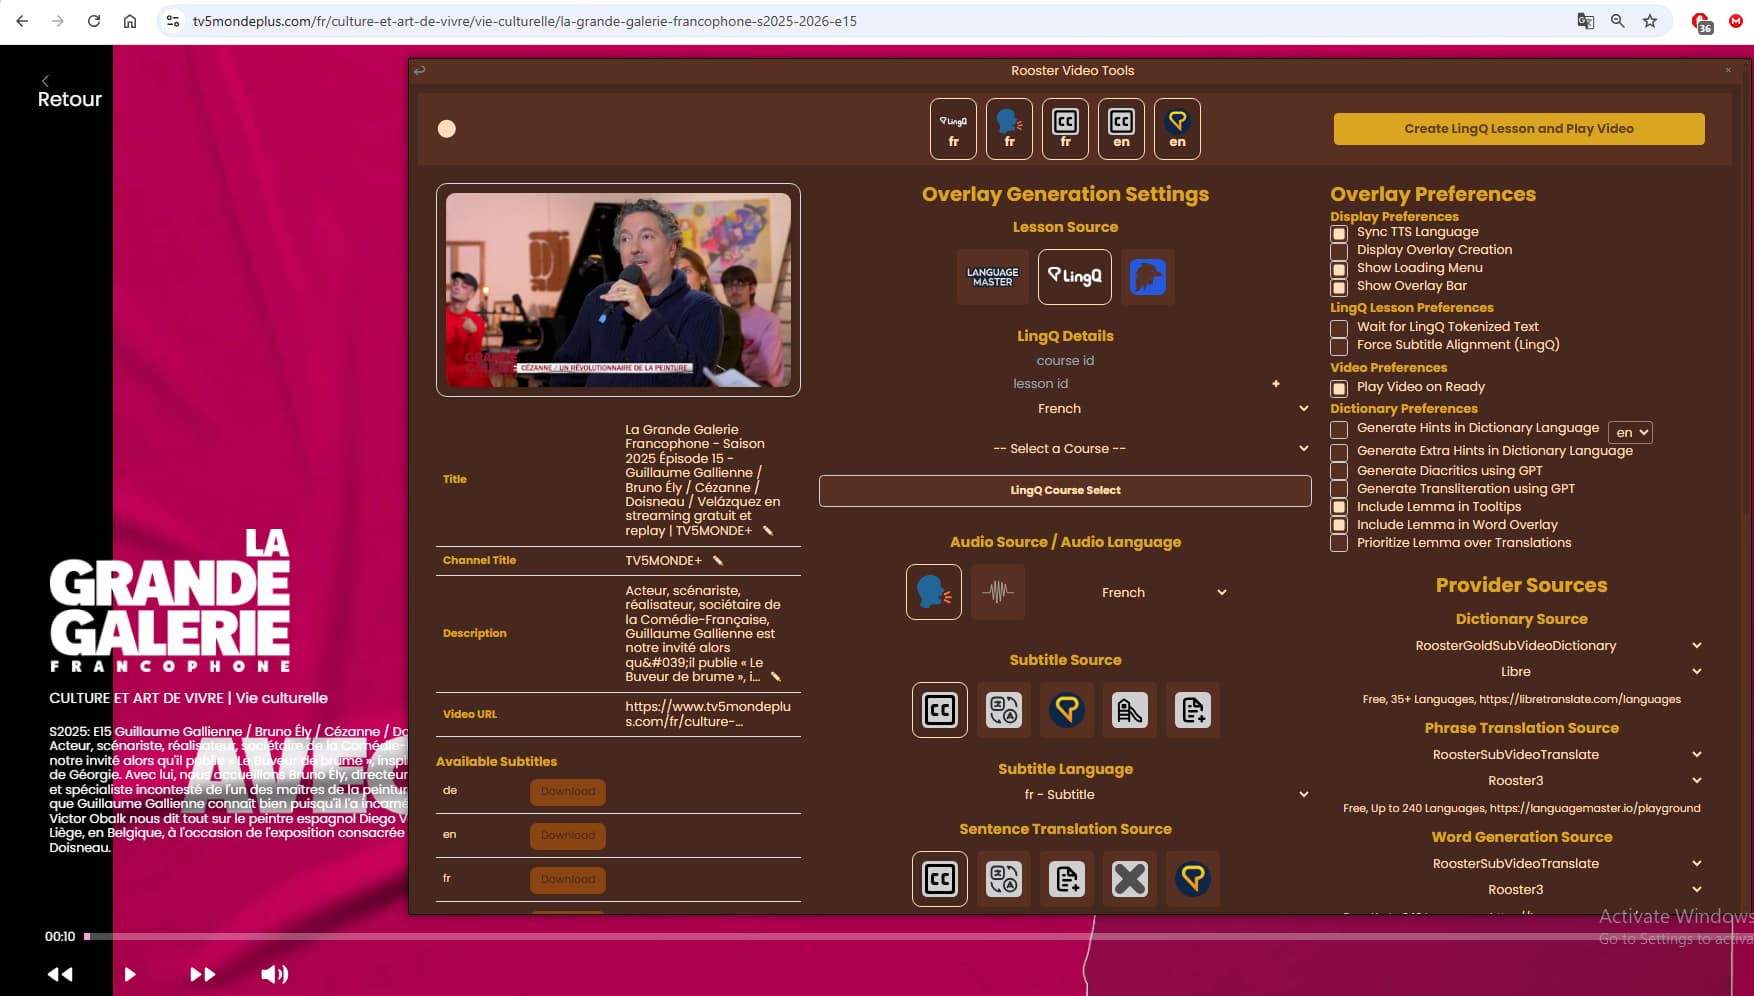Enable Display Overlay Creation checkbox
The height and width of the screenshot is (996, 1754).
1339,251
